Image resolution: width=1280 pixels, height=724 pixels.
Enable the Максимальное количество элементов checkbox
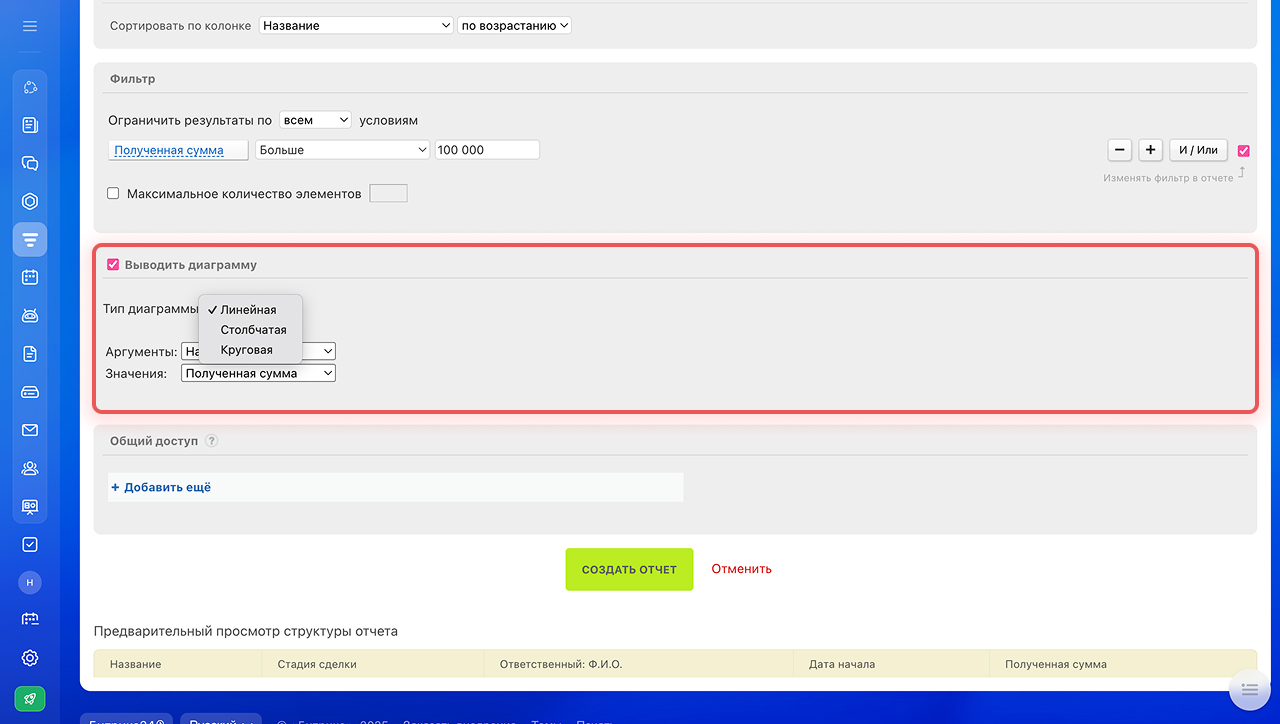113,193
